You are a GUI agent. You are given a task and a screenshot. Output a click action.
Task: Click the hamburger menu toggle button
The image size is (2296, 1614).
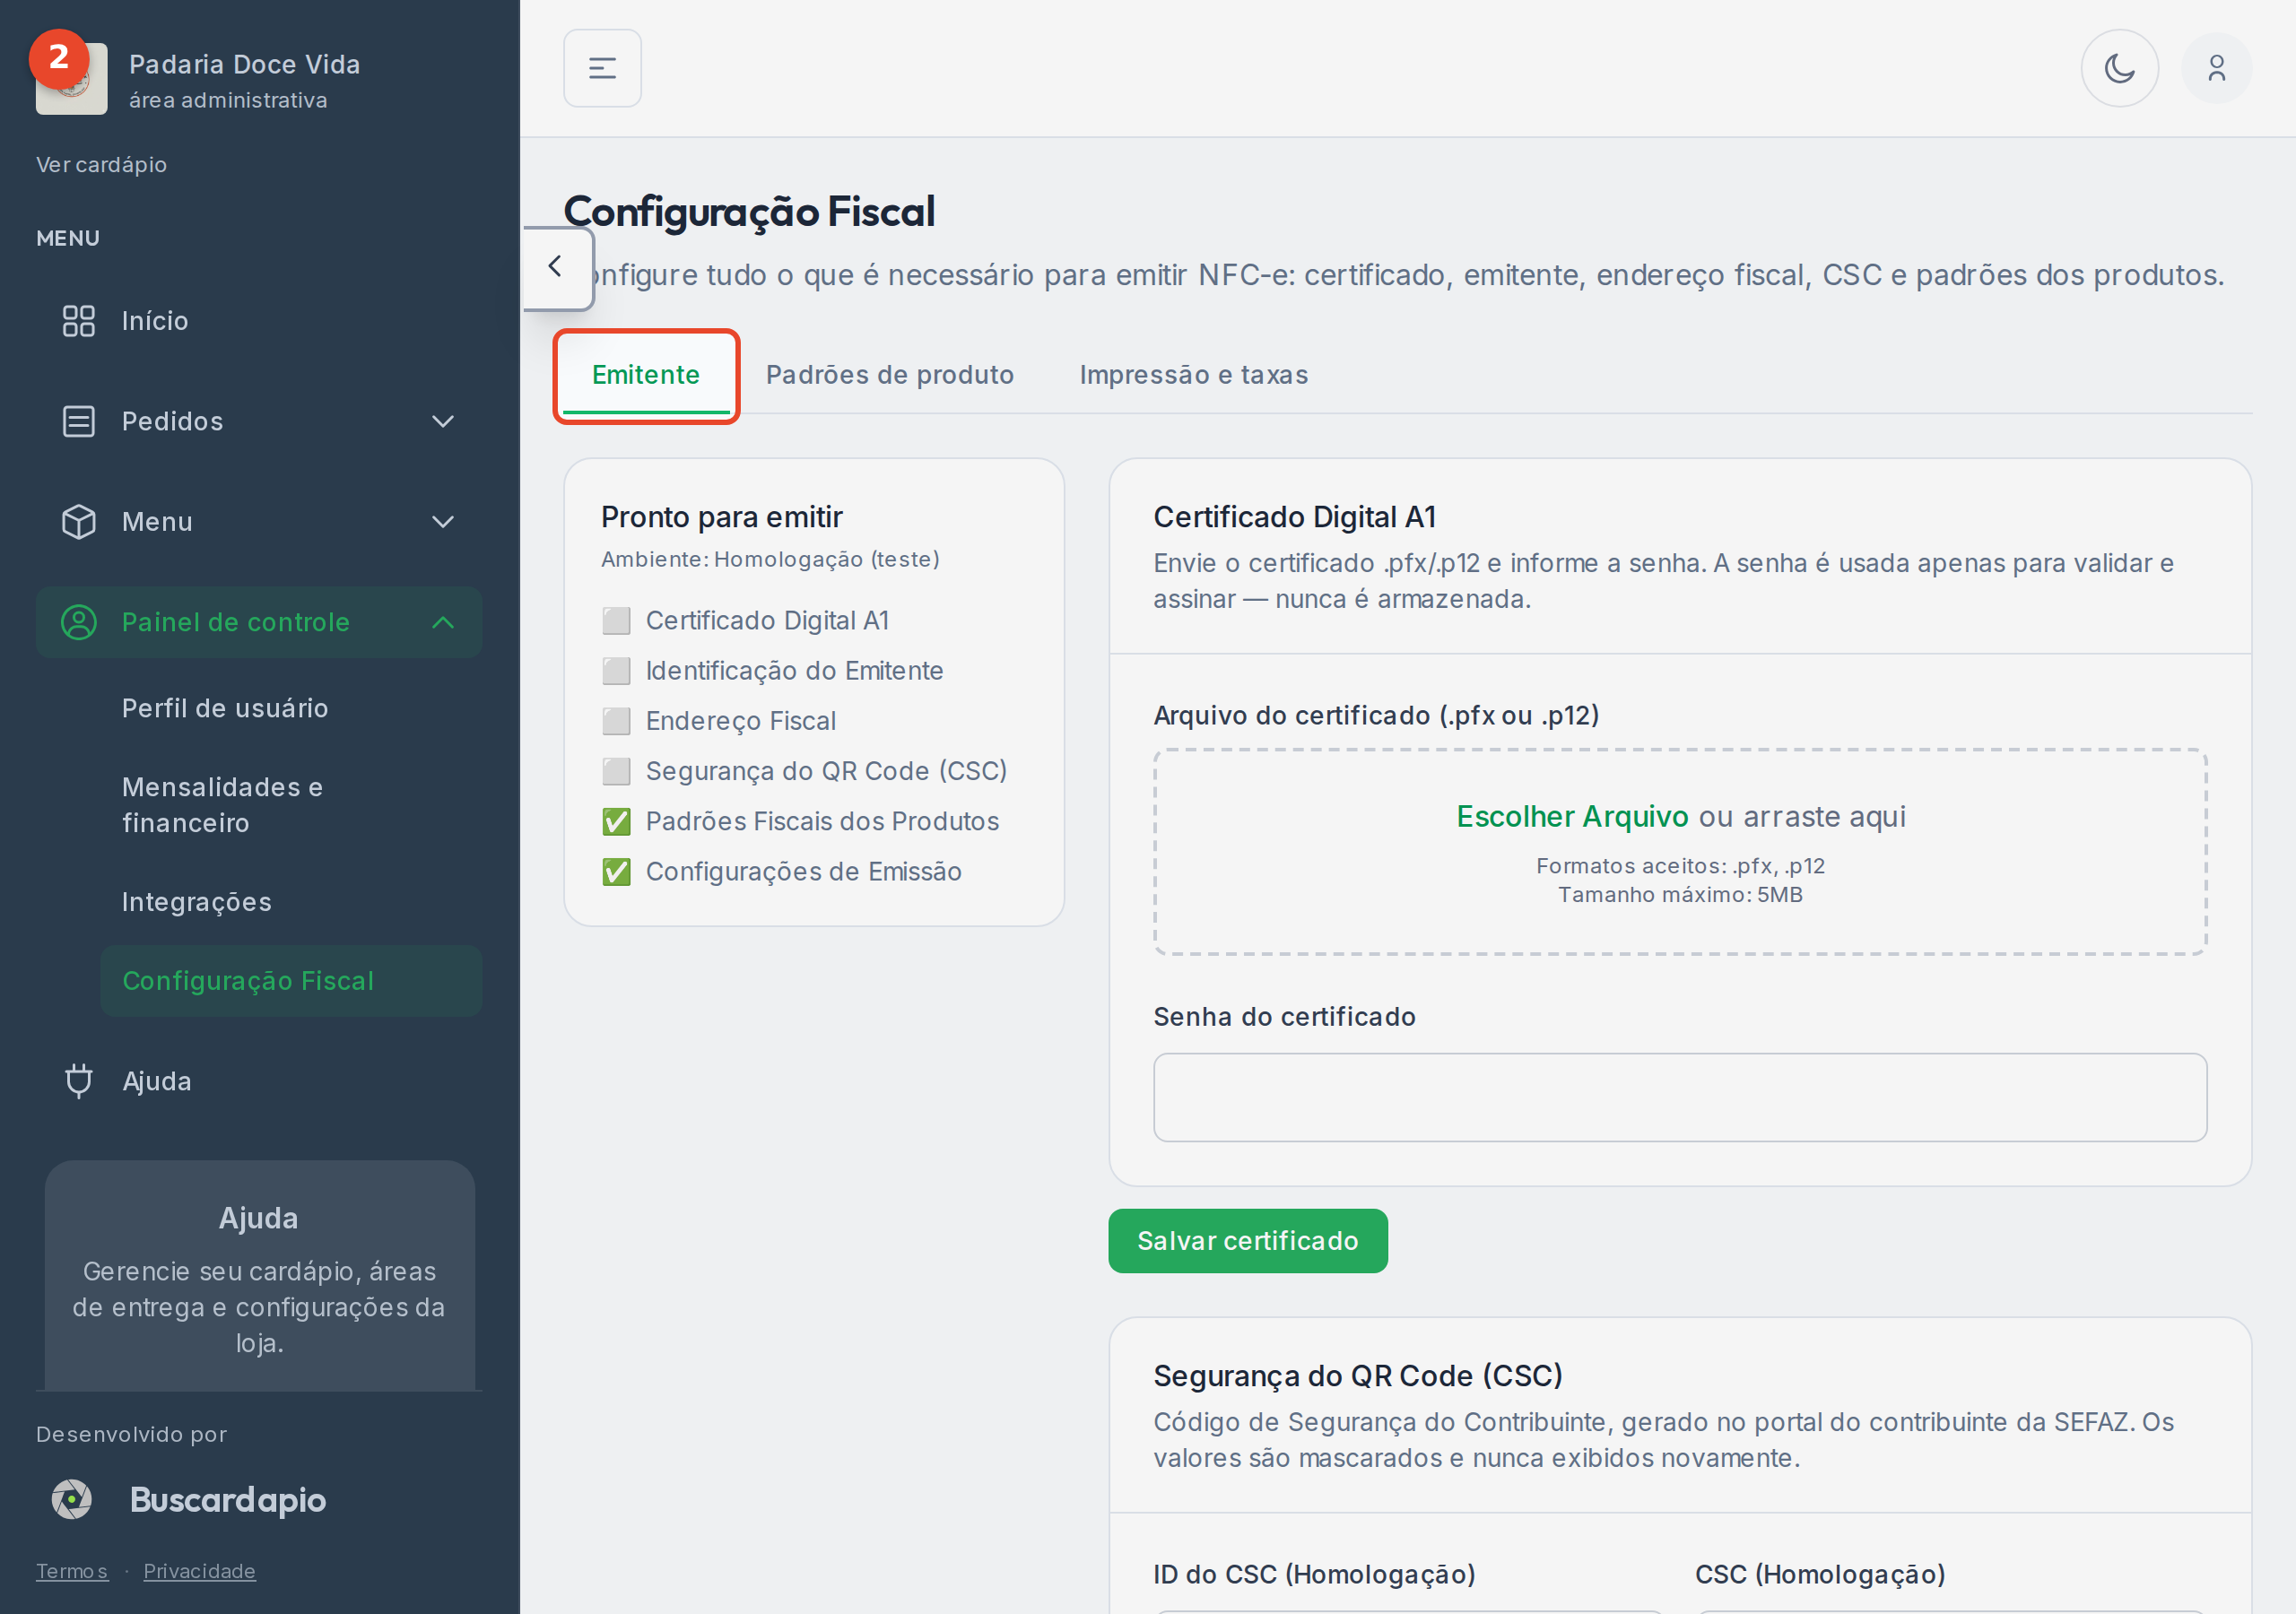[602, 68]
